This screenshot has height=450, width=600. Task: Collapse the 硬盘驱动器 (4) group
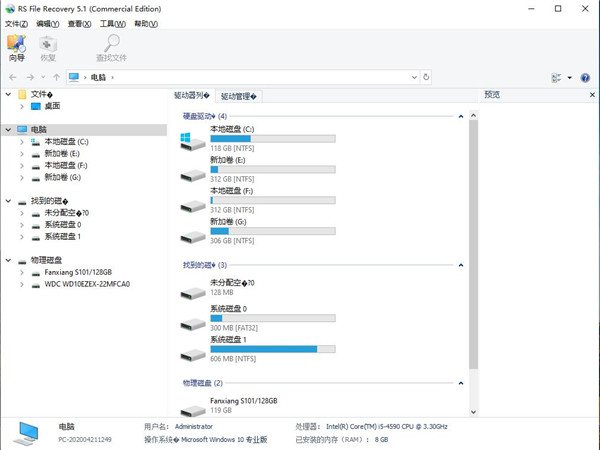461,116
